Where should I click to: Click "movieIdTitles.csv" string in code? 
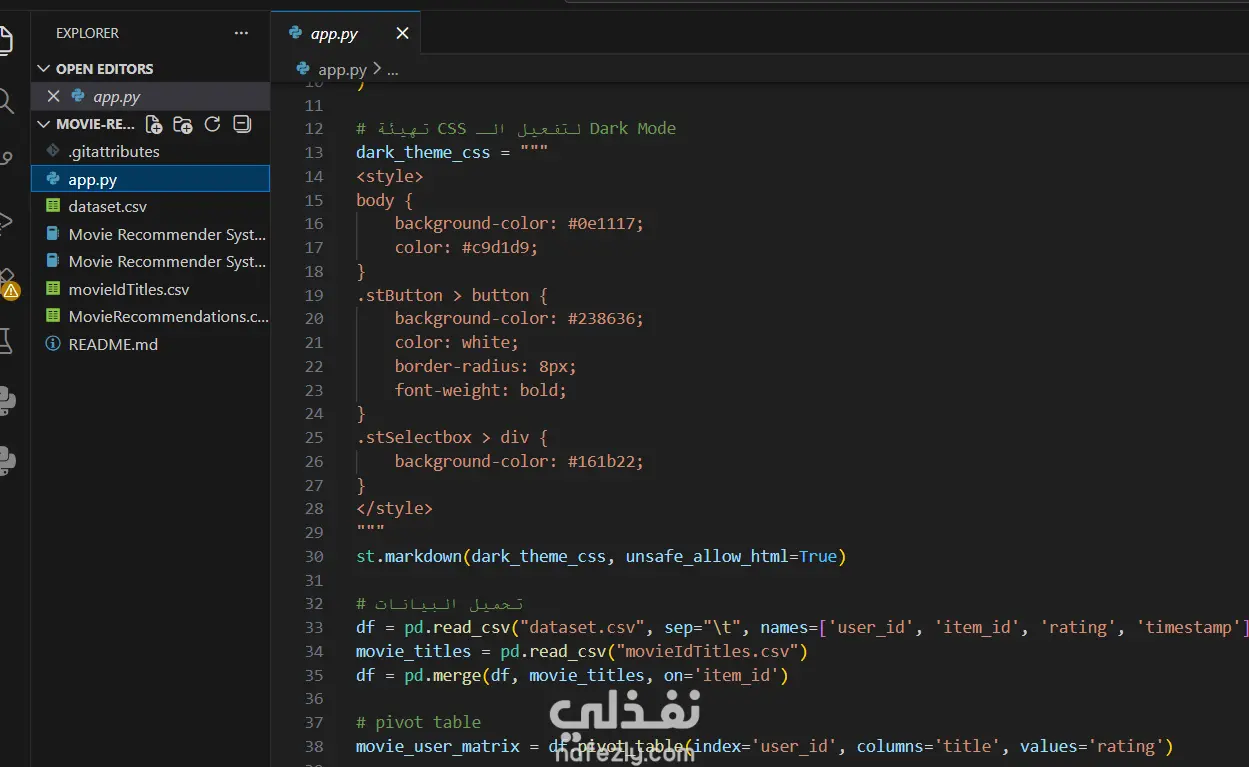point(707,651)
